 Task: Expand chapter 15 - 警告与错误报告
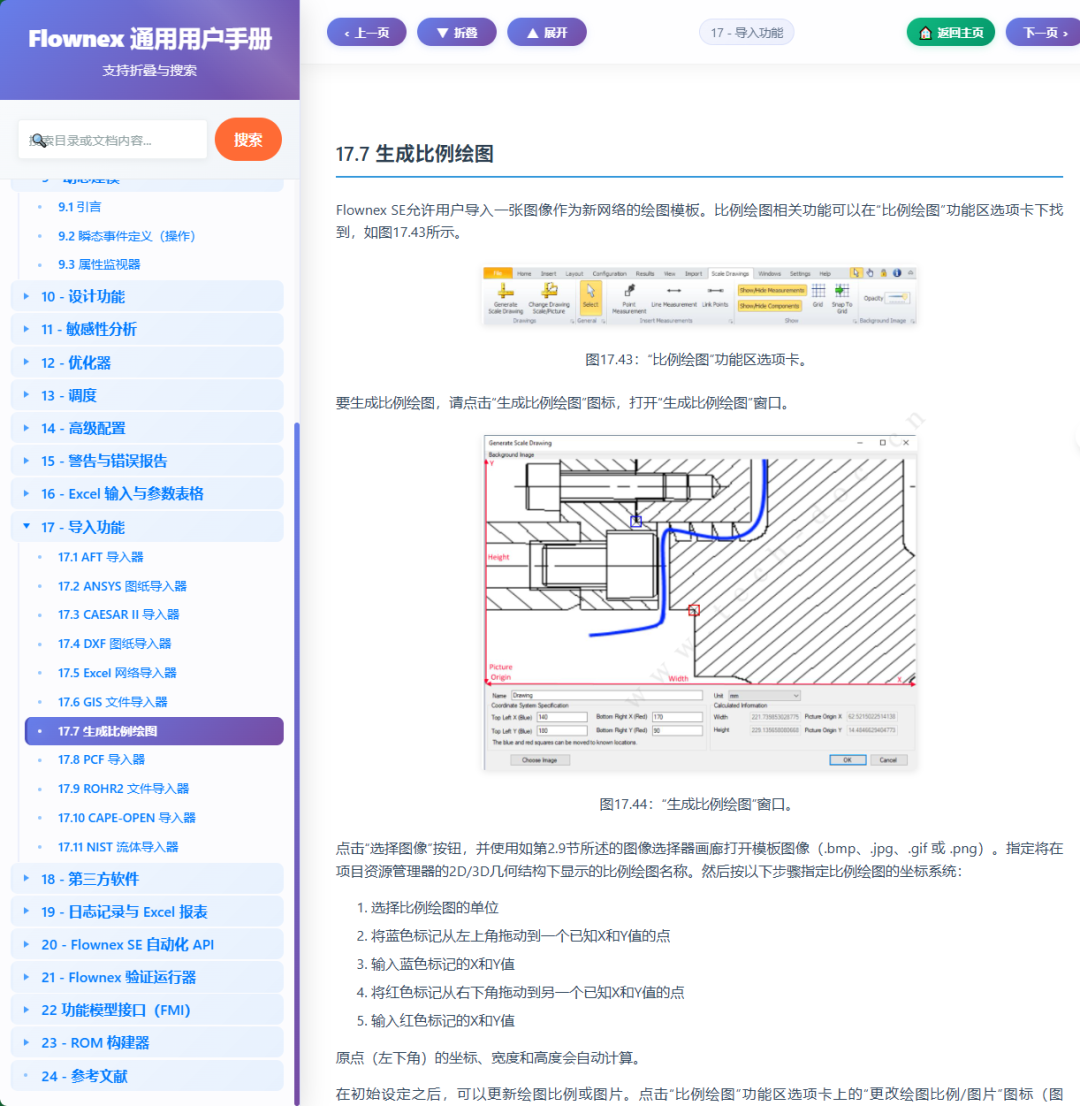[x=147, y=461]
